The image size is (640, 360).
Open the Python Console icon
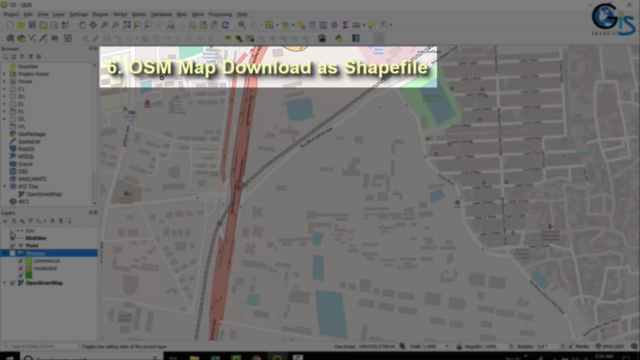point(339,38)
